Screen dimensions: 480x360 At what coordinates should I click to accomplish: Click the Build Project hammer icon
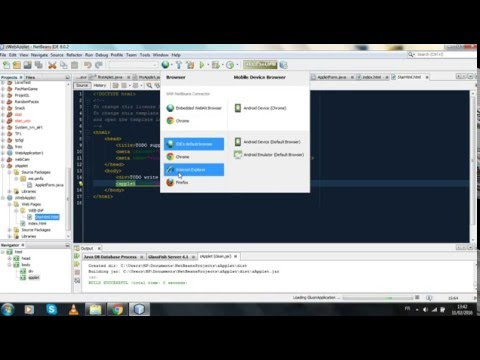pyautogui.click(x=179, y=65)
